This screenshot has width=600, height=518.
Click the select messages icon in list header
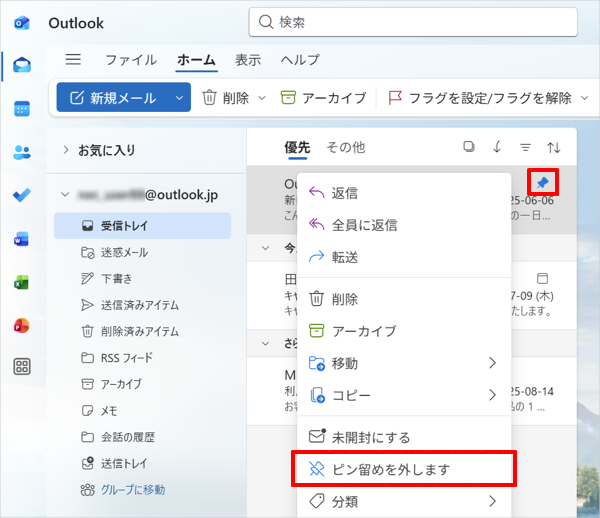tap(469, 147)
